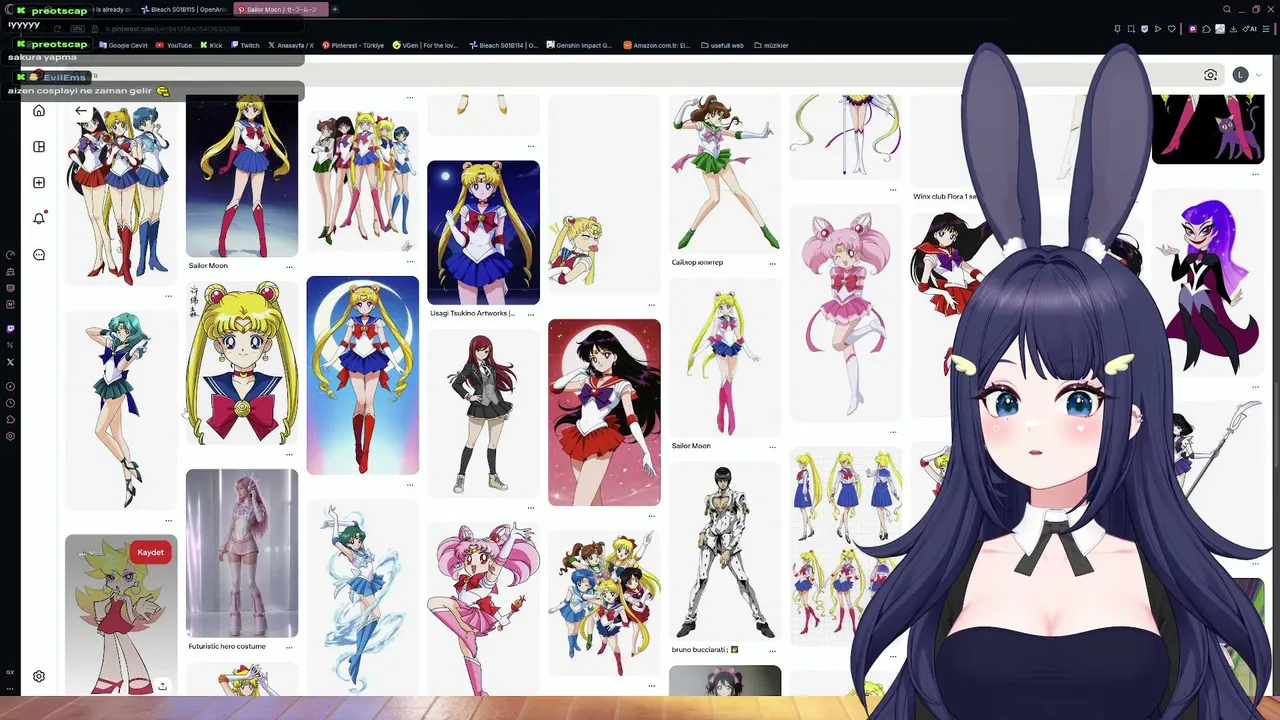
Task: Click the browser tab search magnifier icon
Action: (1227, 9)
